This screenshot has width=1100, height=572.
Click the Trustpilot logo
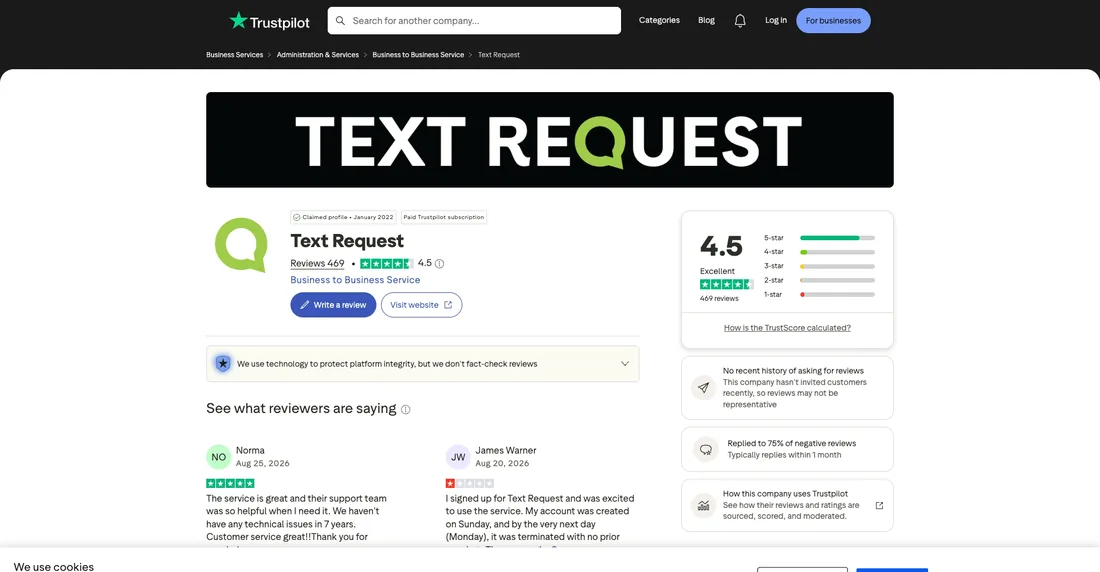269,21
